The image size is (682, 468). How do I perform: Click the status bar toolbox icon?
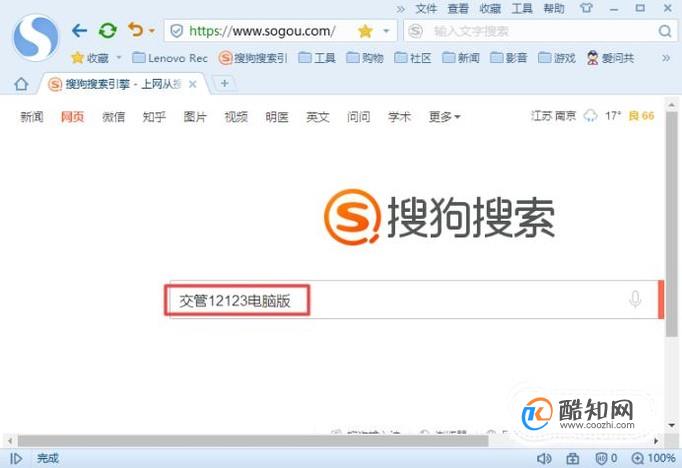point(573,458)
